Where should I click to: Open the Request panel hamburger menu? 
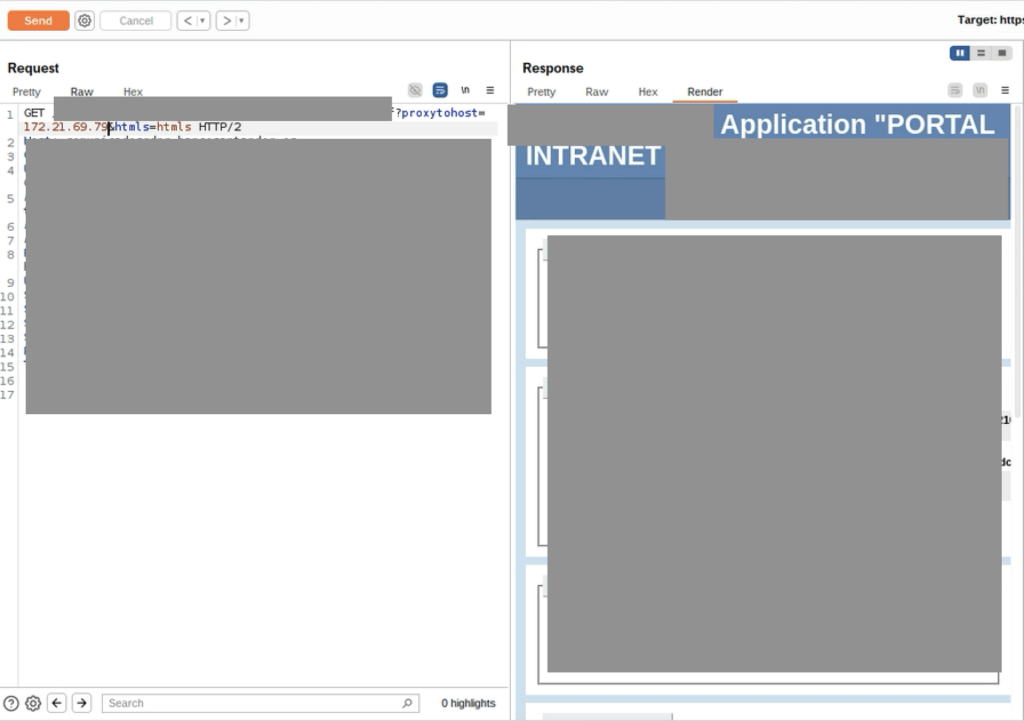coord(490,90)
